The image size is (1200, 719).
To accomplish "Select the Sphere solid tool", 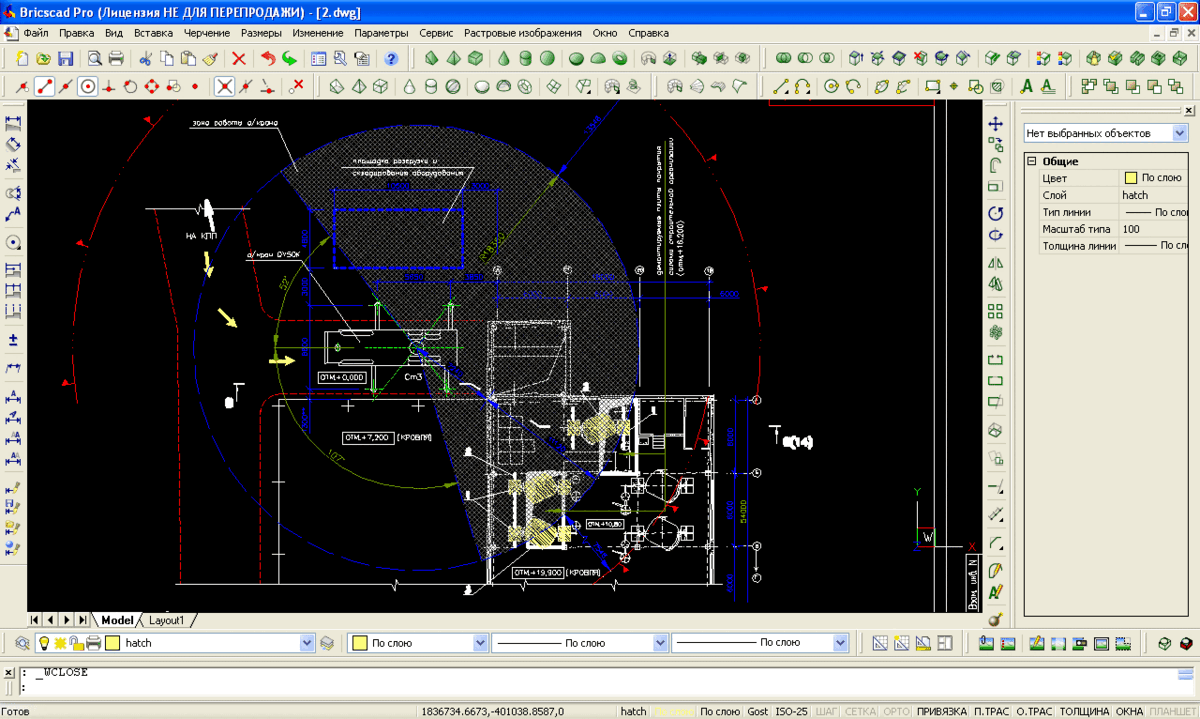I will tap(547, 58).
